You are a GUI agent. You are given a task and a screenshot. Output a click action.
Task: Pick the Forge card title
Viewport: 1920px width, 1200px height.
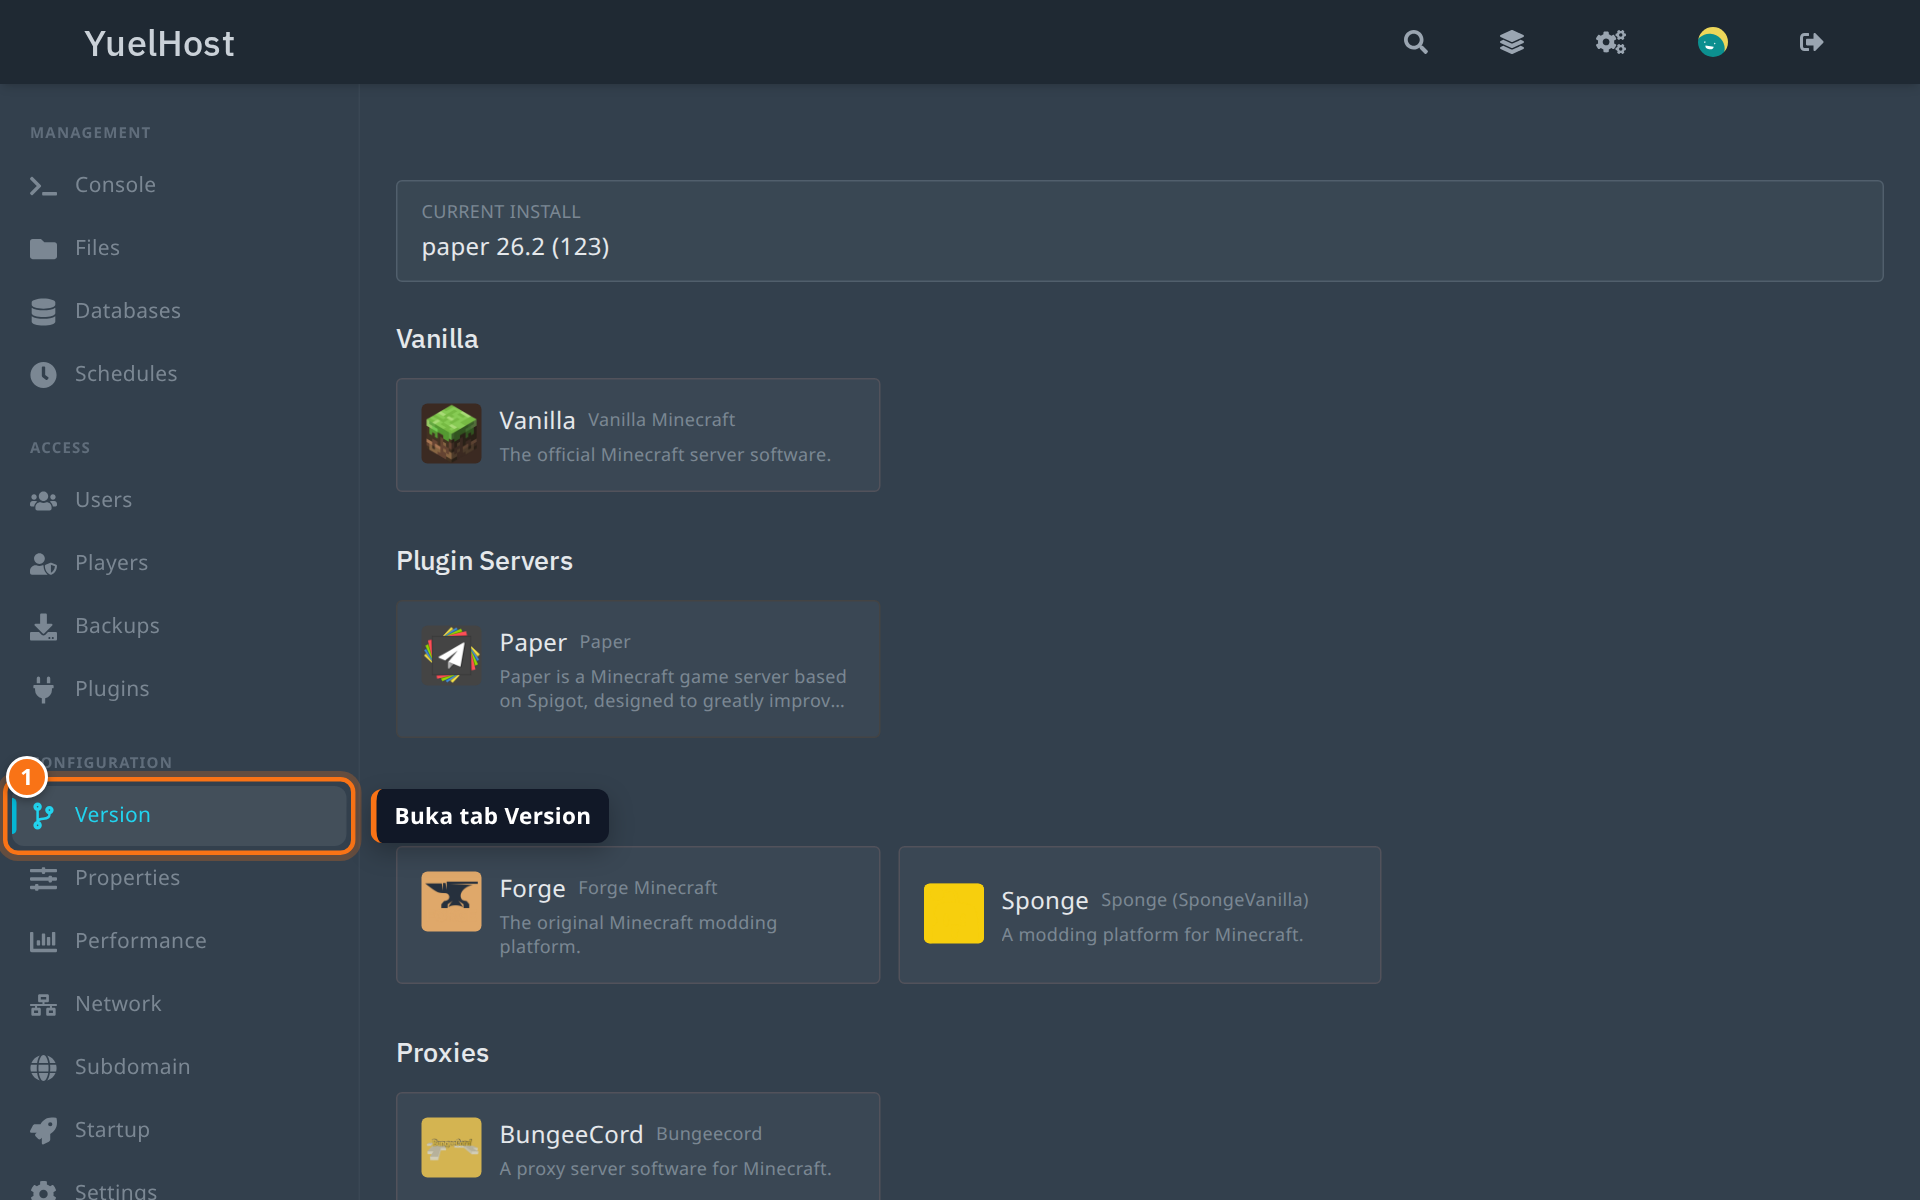[x=532, y=888]
